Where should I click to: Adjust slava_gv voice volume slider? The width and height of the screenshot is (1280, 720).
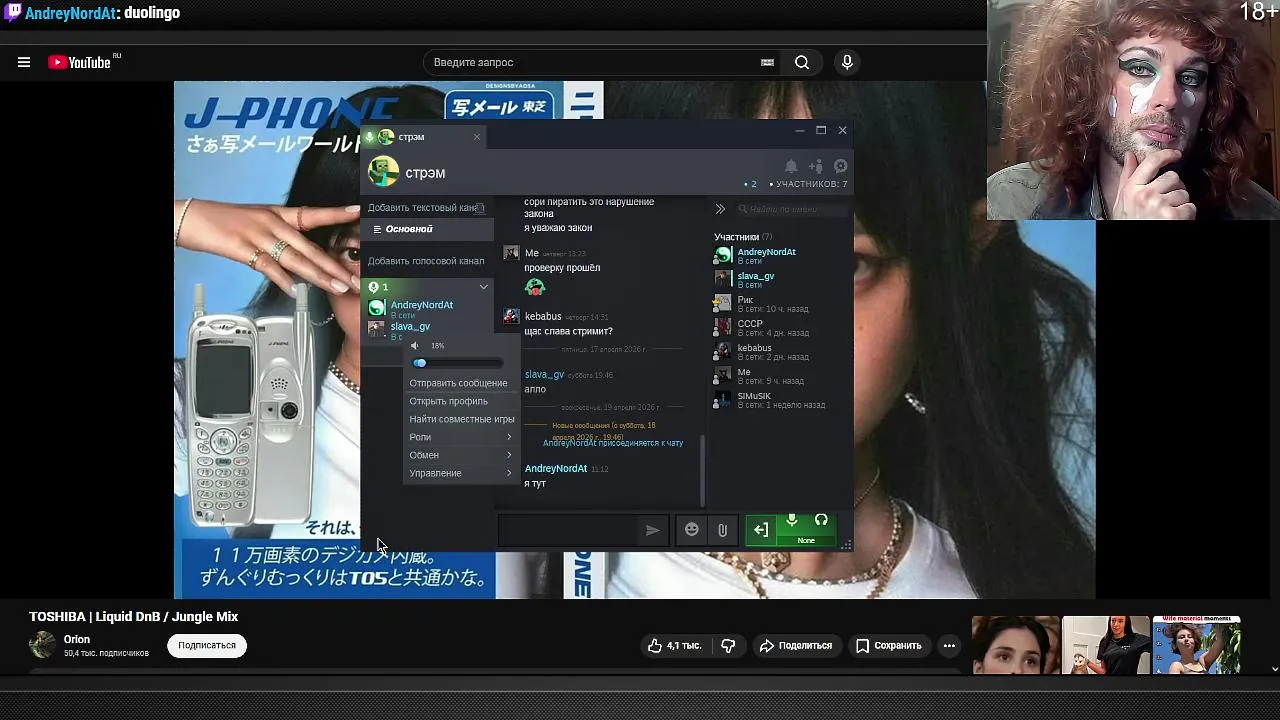pos(457,363)
